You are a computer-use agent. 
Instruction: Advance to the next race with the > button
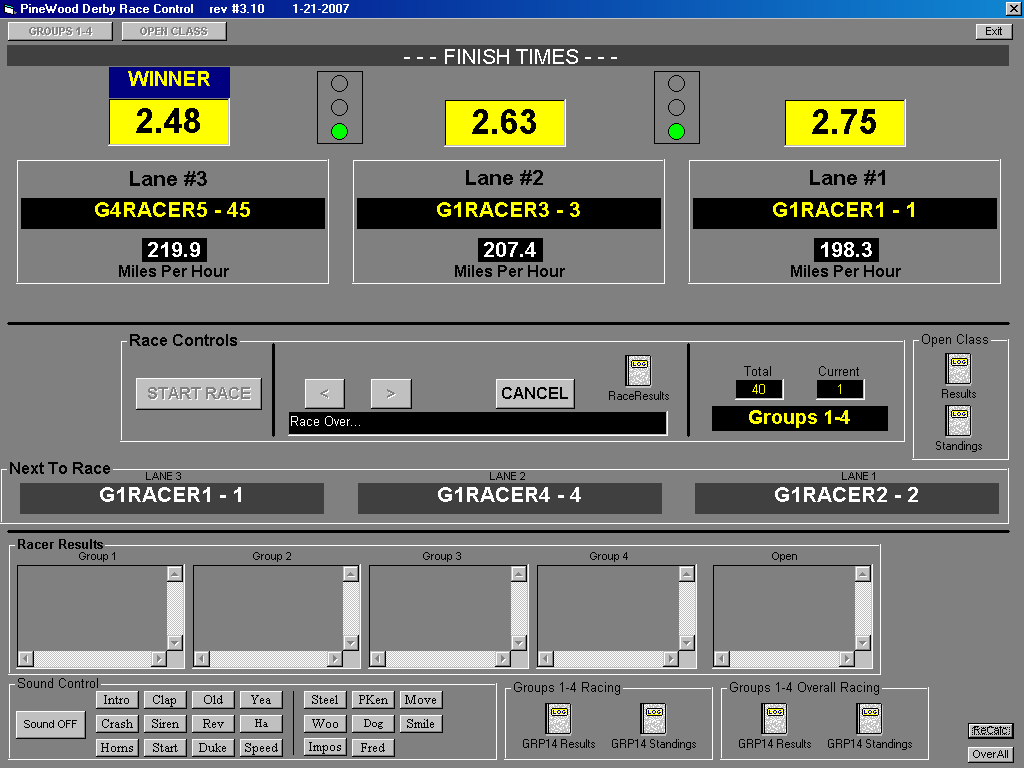[391, 393]
